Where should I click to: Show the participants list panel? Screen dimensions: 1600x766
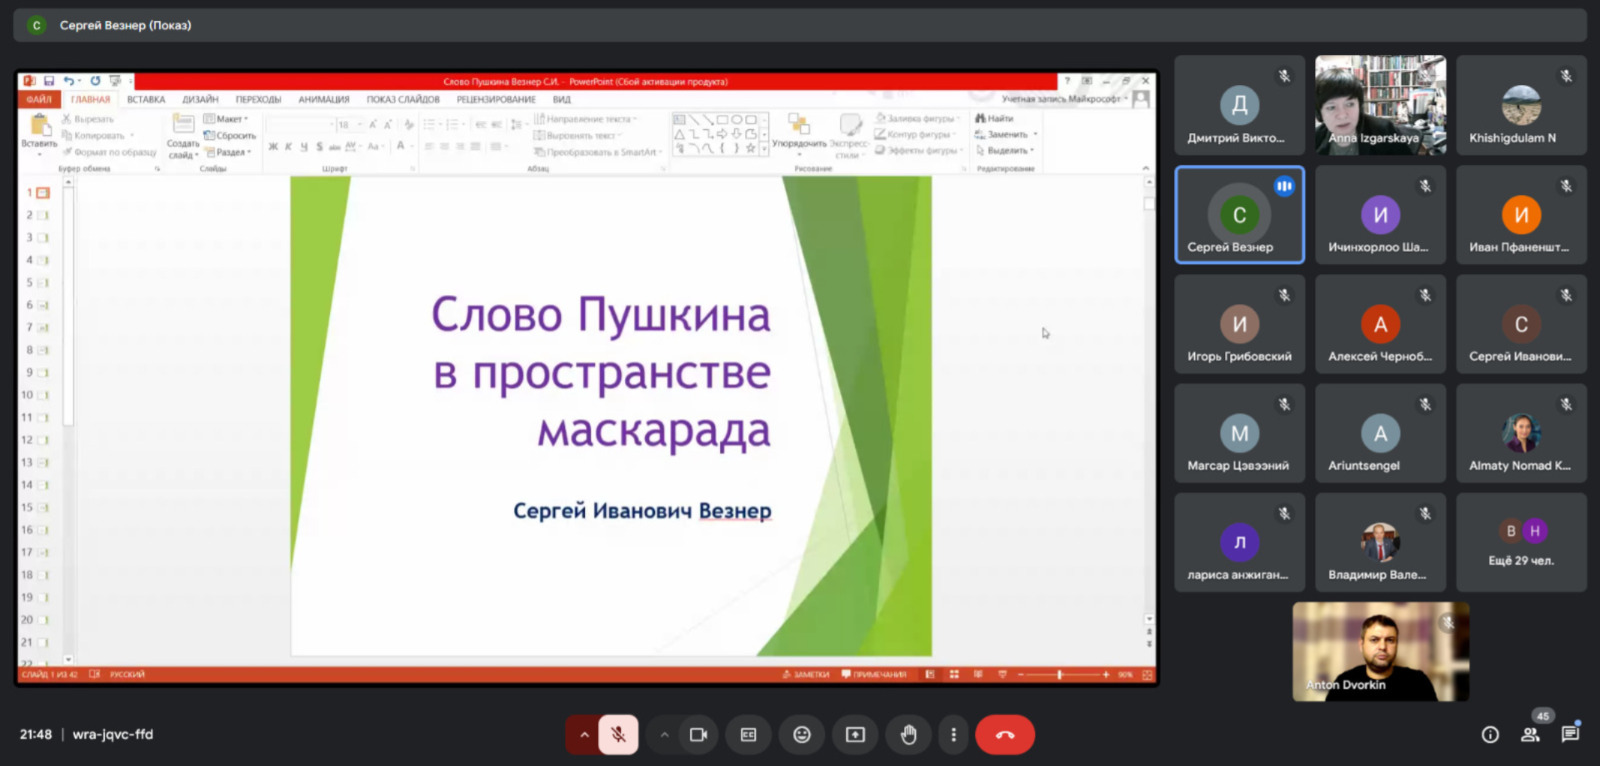1530,735
